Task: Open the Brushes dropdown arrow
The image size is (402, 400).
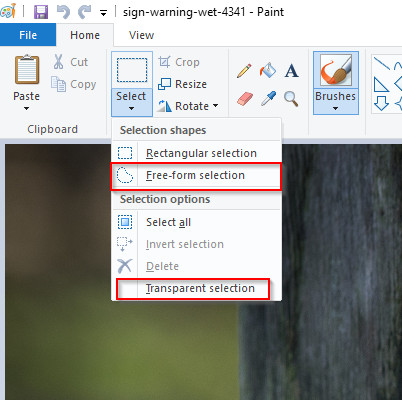Action: [335, 108]
